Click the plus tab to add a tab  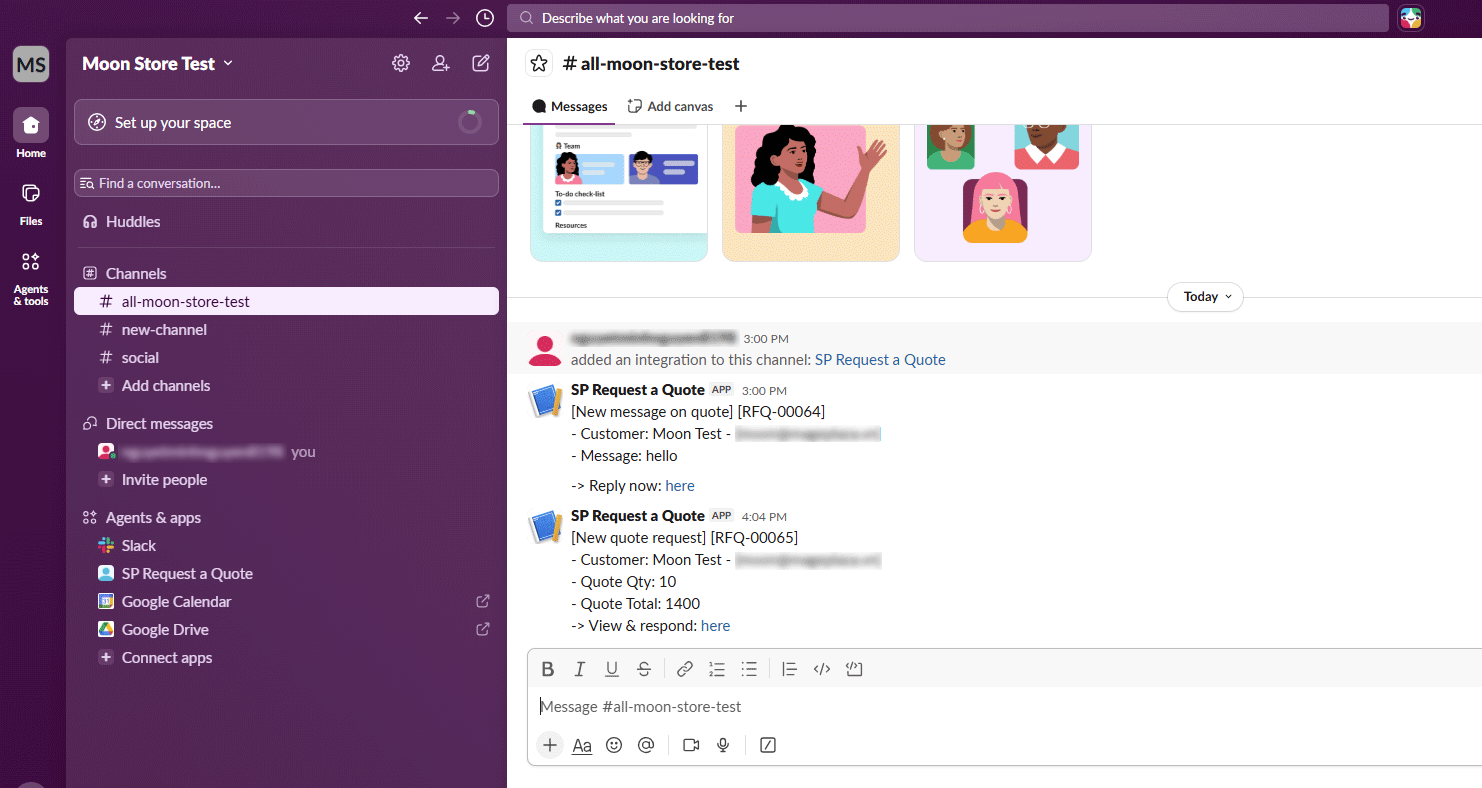click(x=741, y=106)
